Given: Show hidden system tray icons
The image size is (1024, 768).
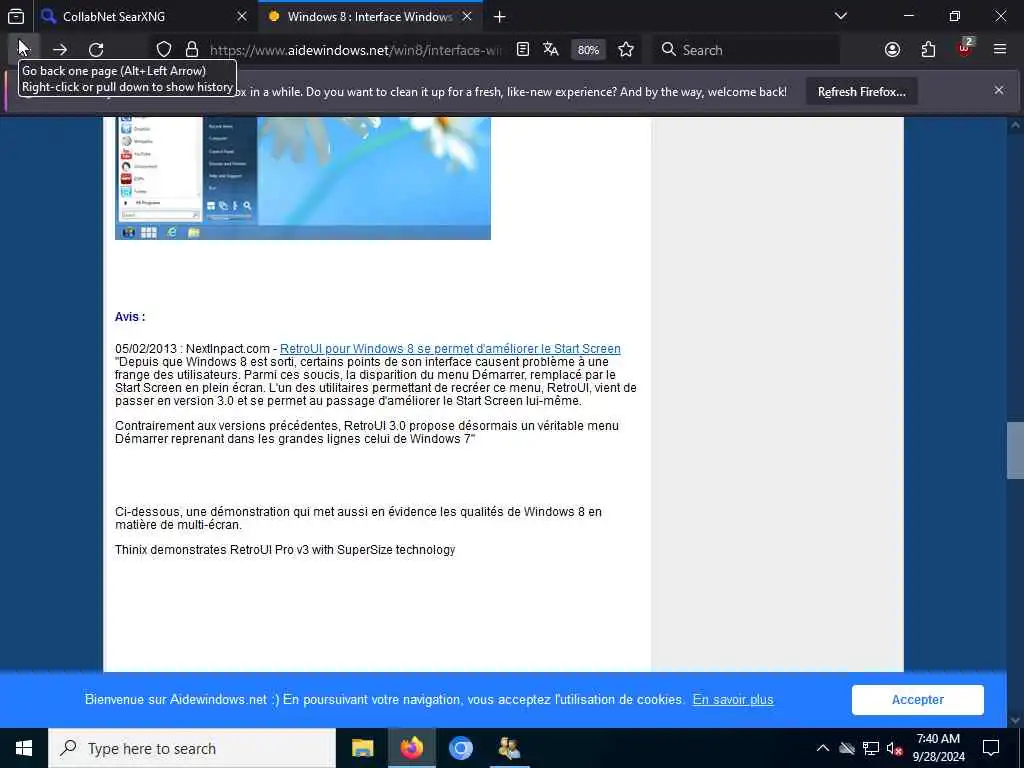Looking at the screenshot, I should click(823, 748).
